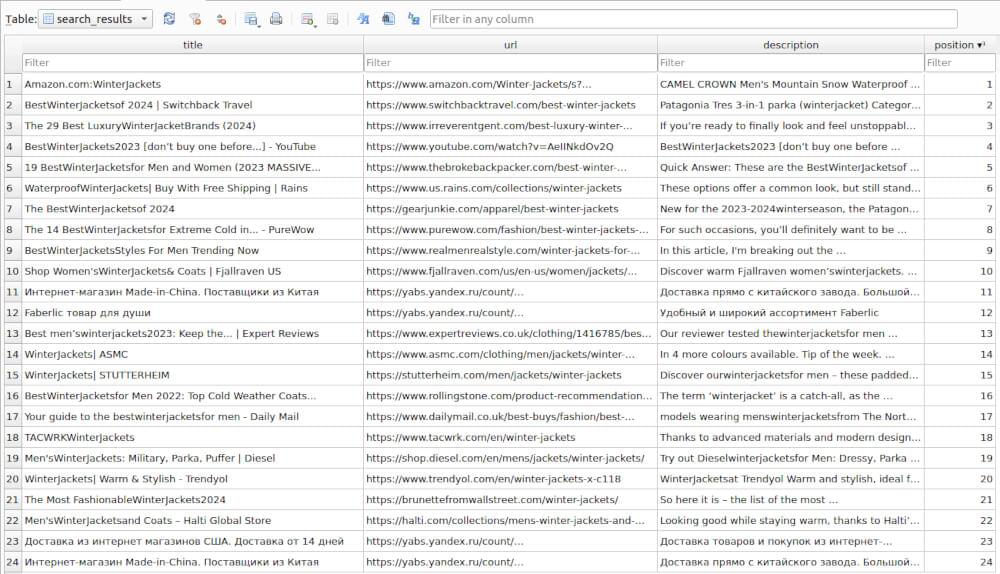
Task: Save the table as currently displayed
Action: point(251,19)
